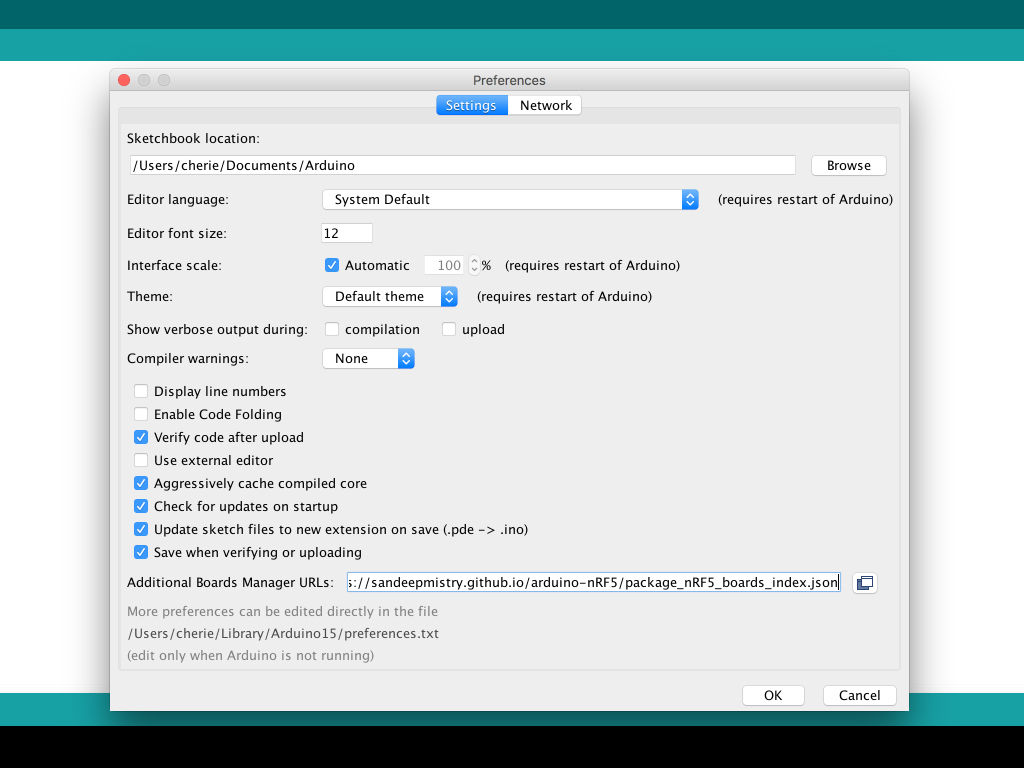The width and height of the screenshot is (1024, 768).
Task: Close the Preferences window with red button
Action: click(x=124, y=80)
